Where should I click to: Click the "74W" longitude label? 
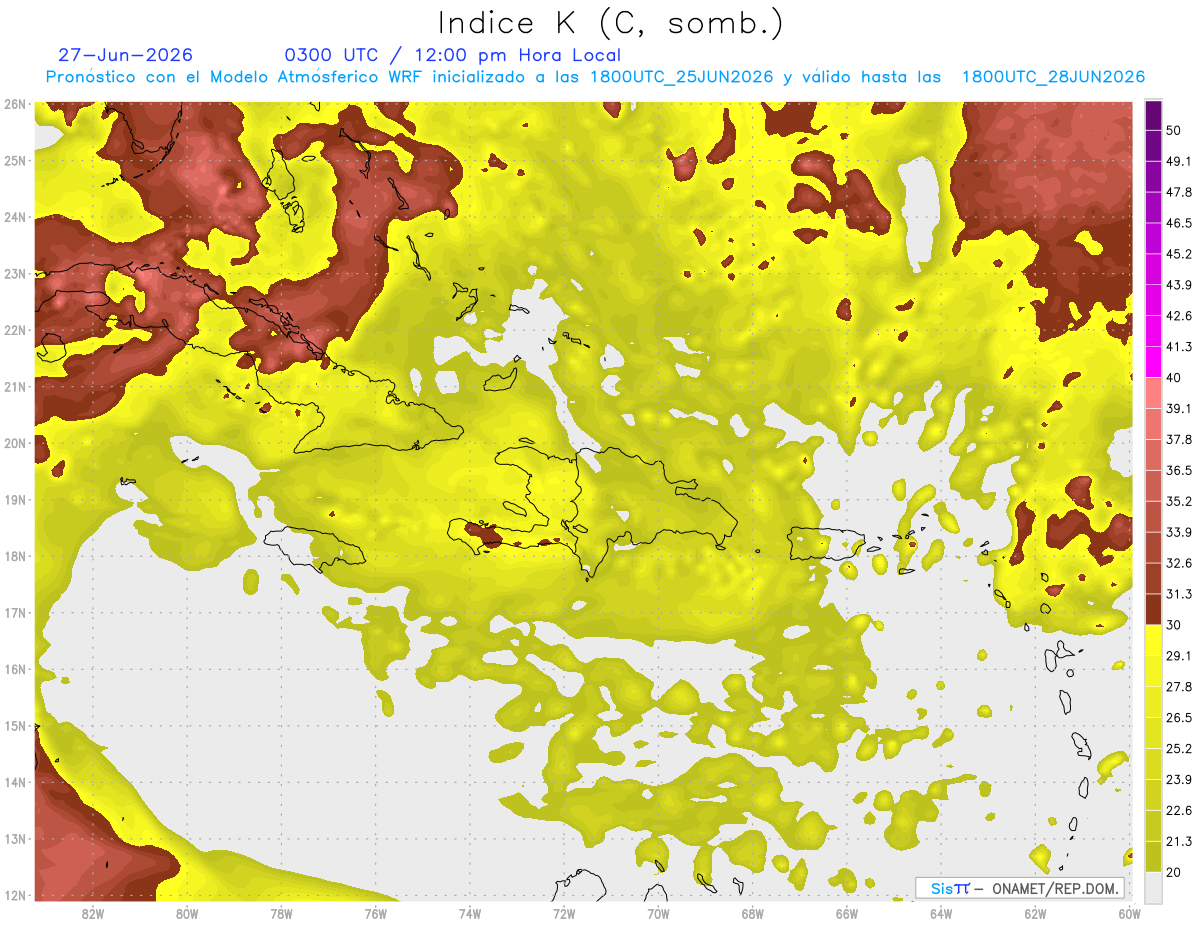tap(470, 914)
